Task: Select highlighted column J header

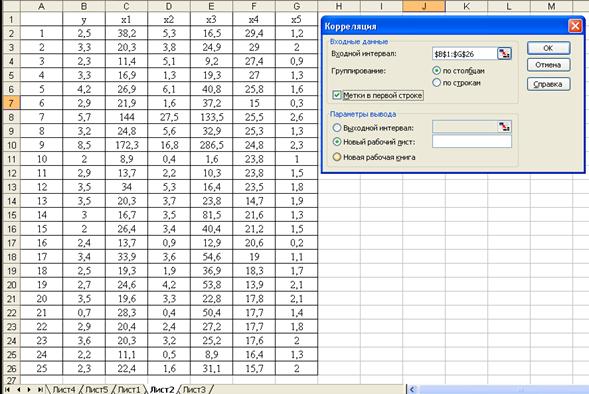Action: pos(424,6)
